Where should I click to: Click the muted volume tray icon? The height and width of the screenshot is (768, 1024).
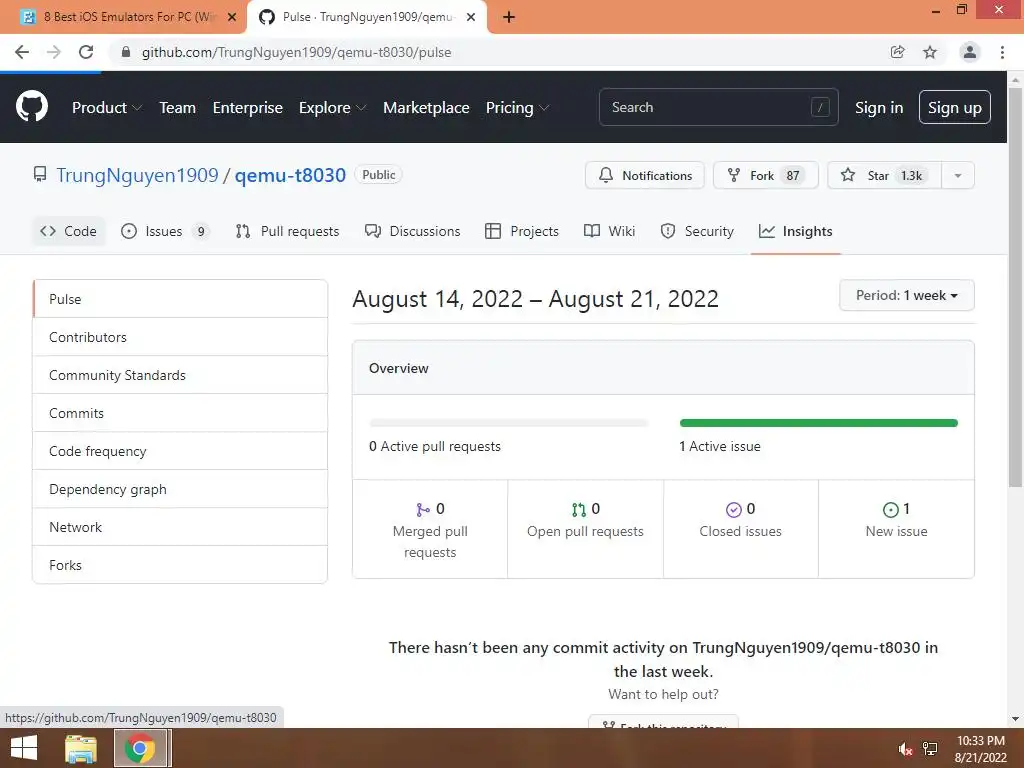click(x=904, y=749)
